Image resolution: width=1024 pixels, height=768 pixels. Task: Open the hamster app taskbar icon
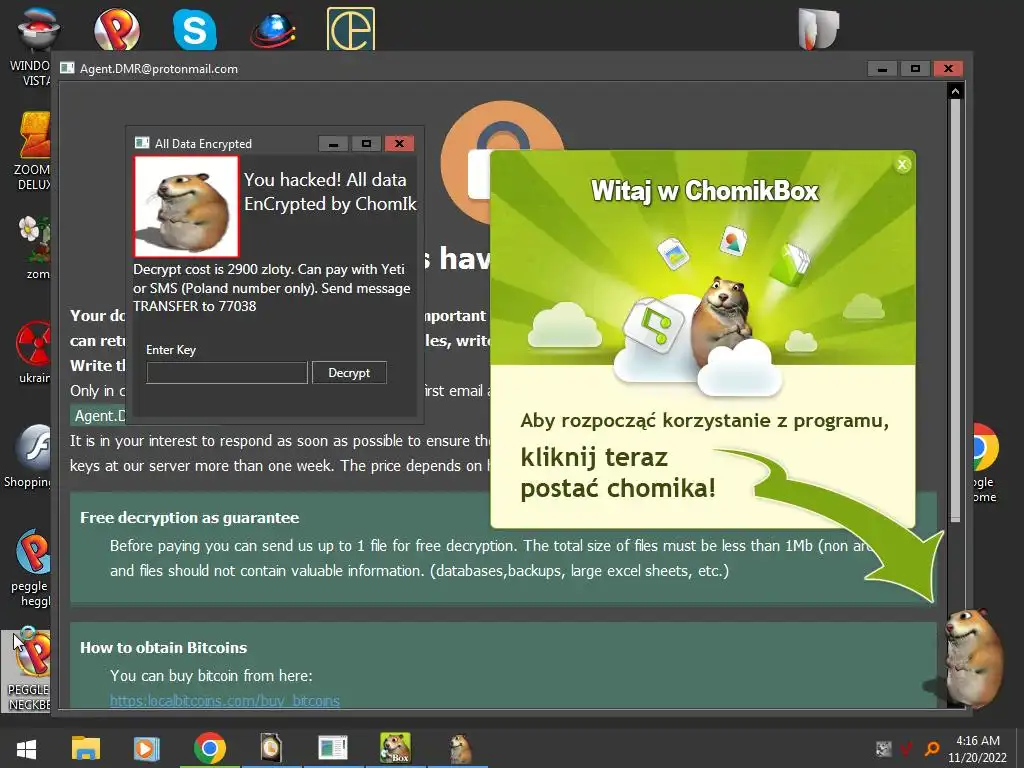point(460,749)
